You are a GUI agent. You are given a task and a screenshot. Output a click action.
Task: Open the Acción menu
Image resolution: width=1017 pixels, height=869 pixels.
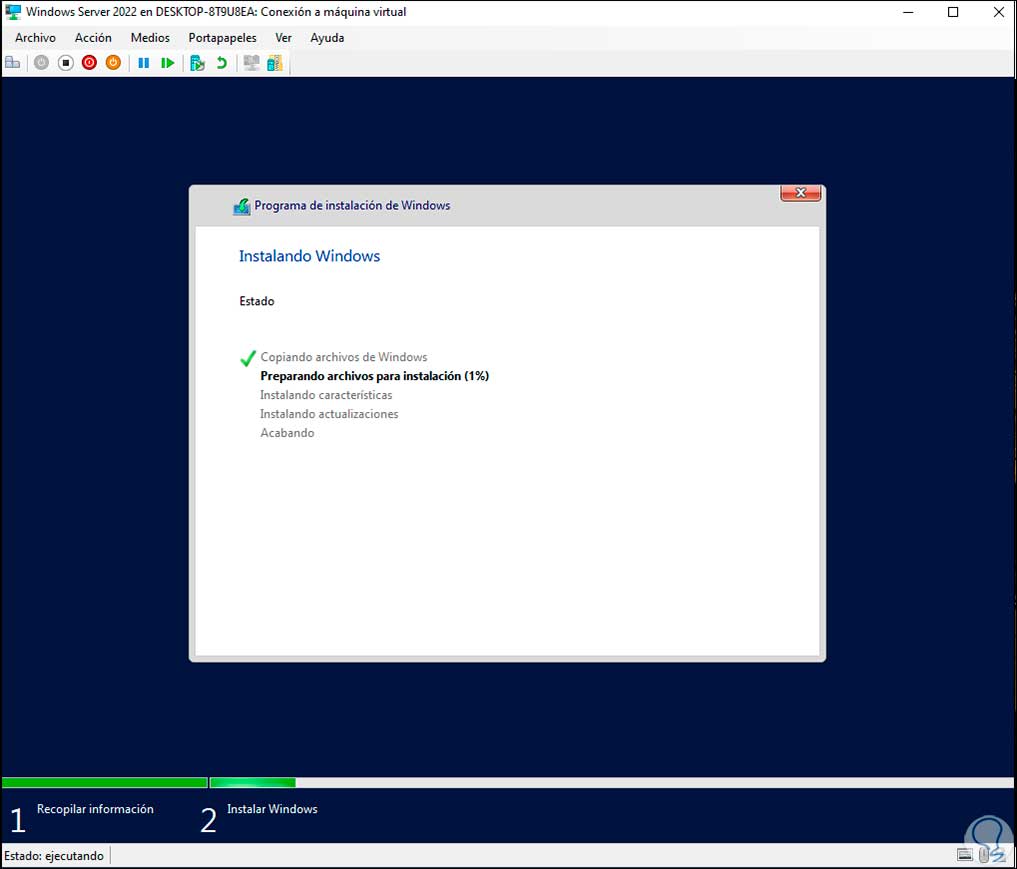93,38
